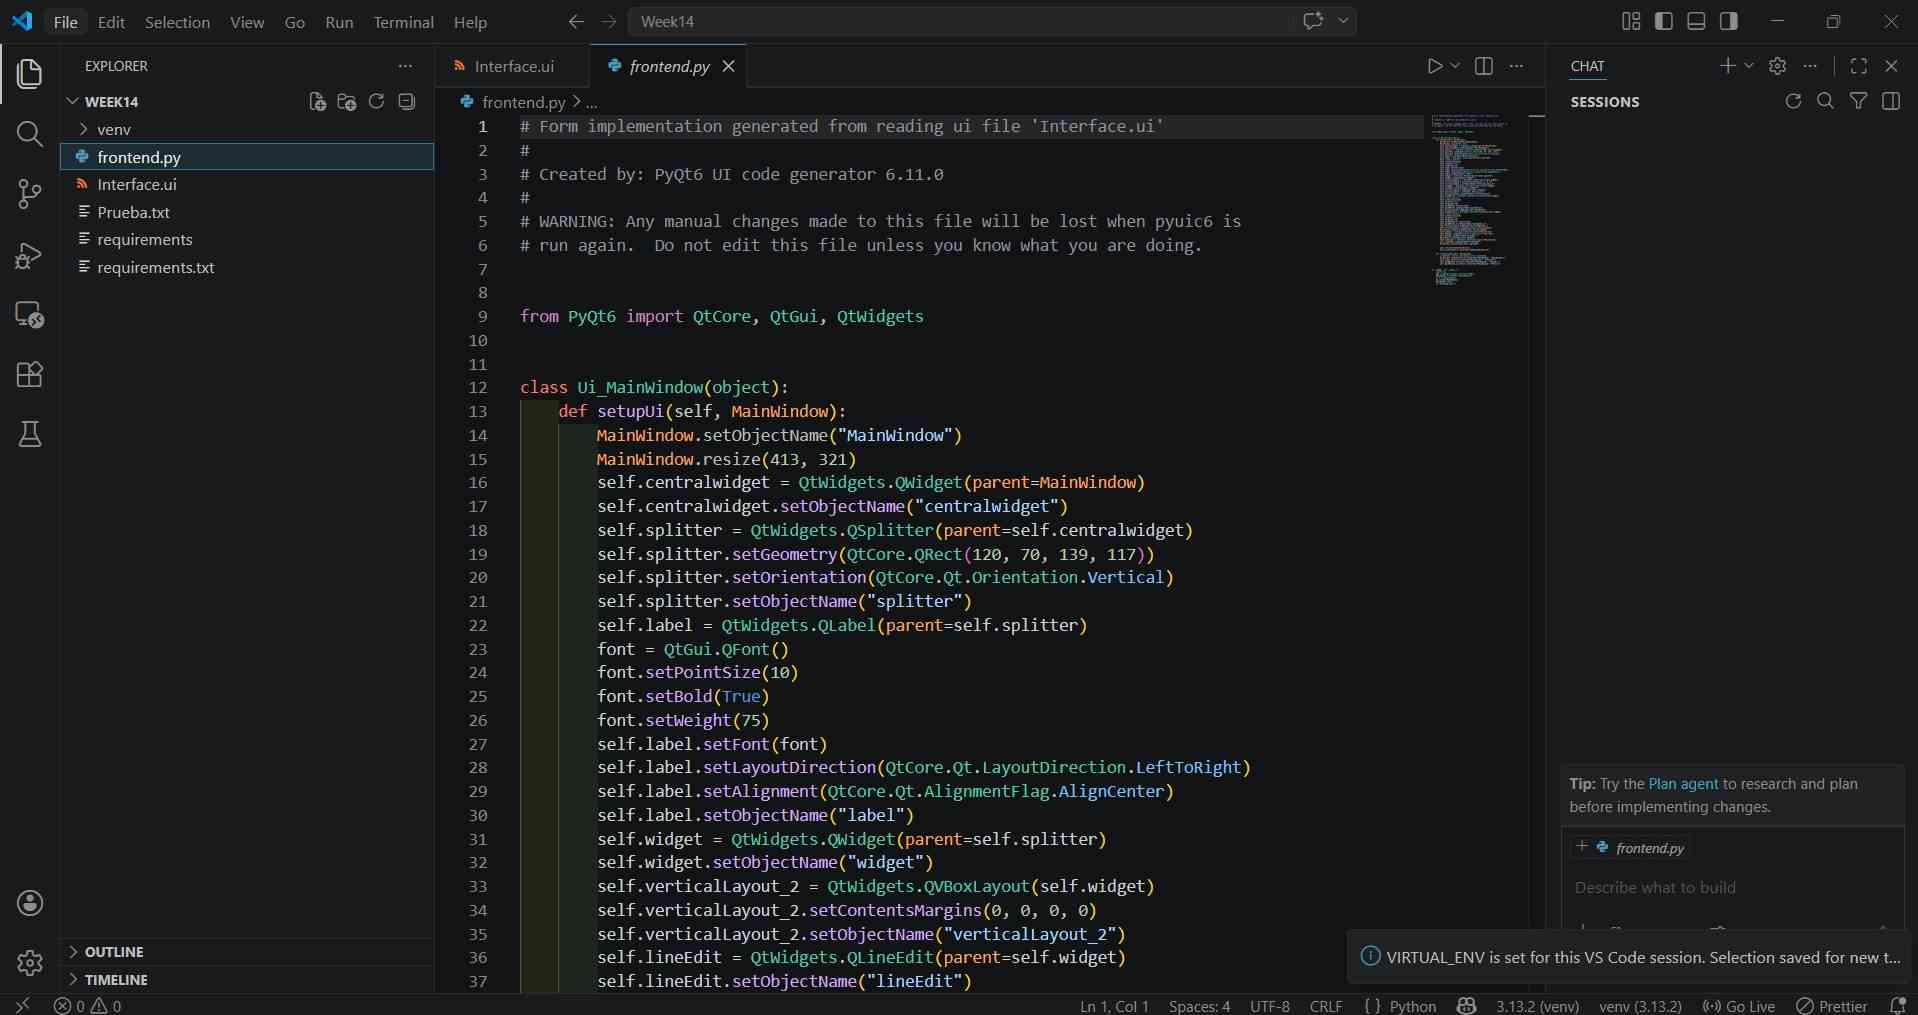Open Explorer views and more actions menu
Screen dimensions: 1918x1015
click(x=405, y=66)
